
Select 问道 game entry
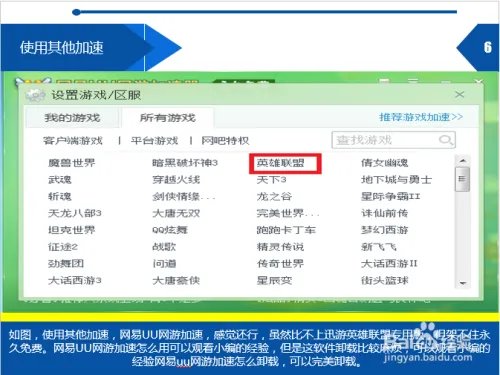164,264
